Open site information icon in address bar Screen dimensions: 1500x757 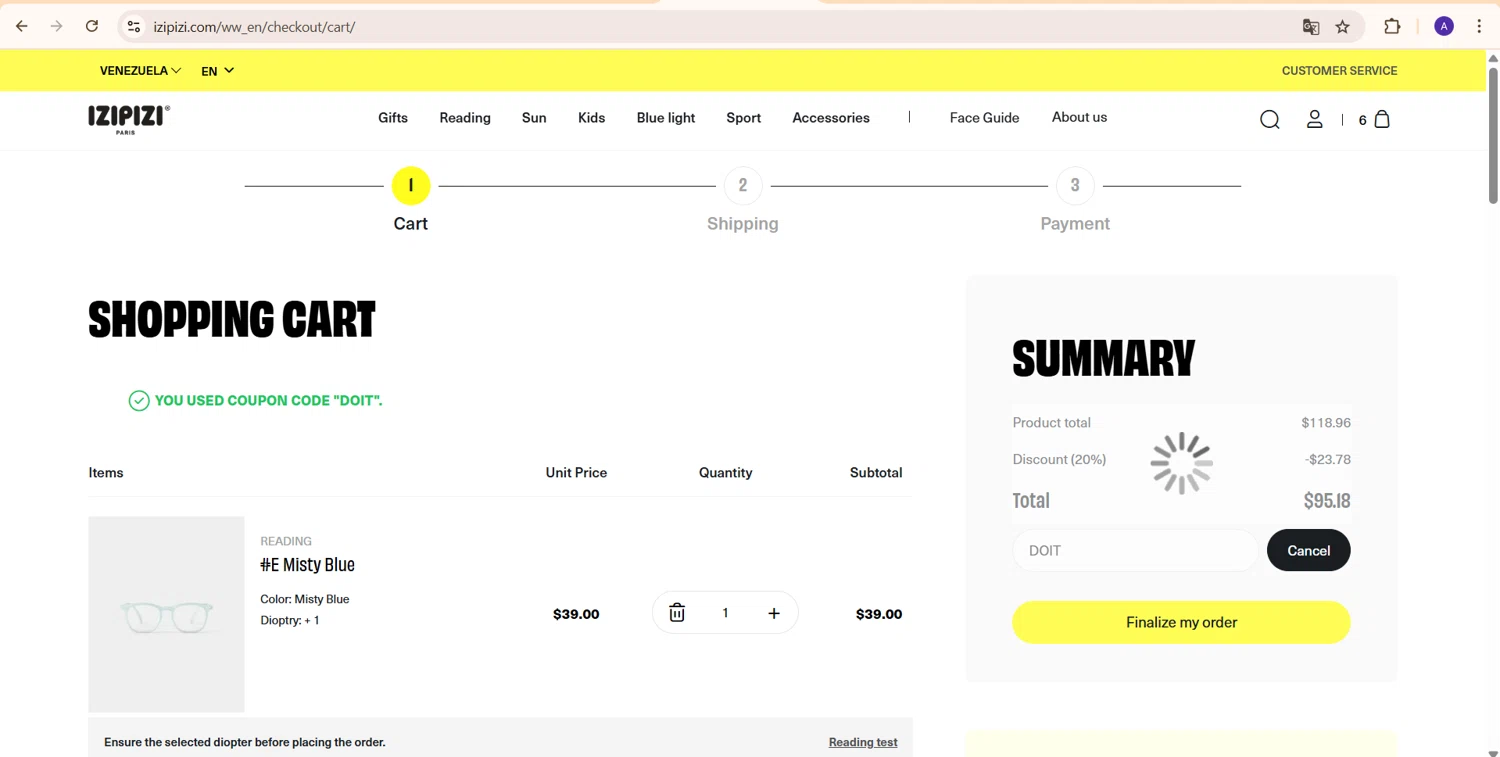click(x=134, y=27)
